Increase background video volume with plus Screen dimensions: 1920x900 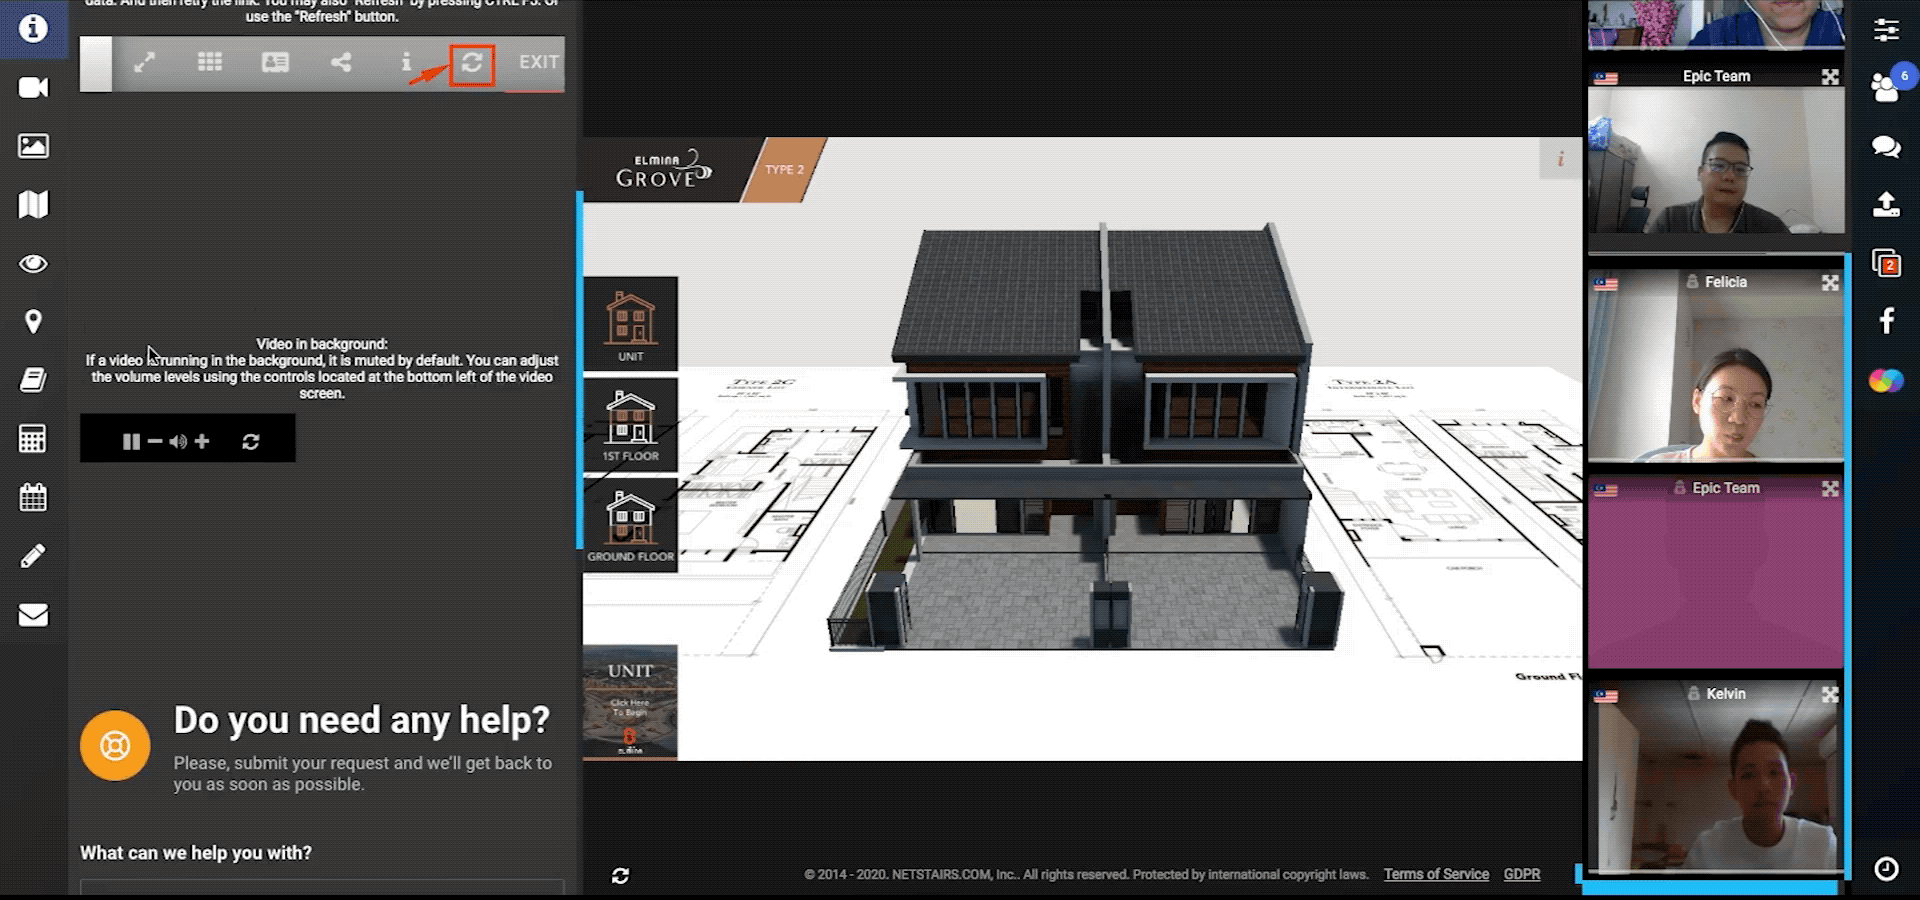point(202,441)
